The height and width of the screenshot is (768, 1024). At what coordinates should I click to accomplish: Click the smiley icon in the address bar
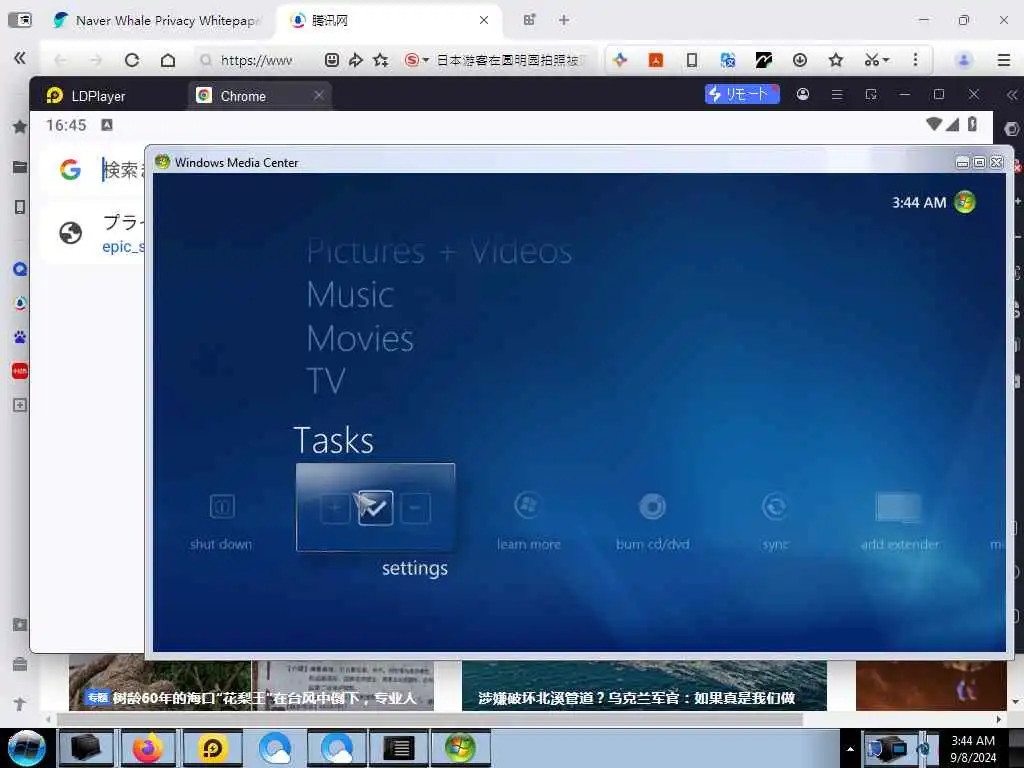tap(332, 60)
